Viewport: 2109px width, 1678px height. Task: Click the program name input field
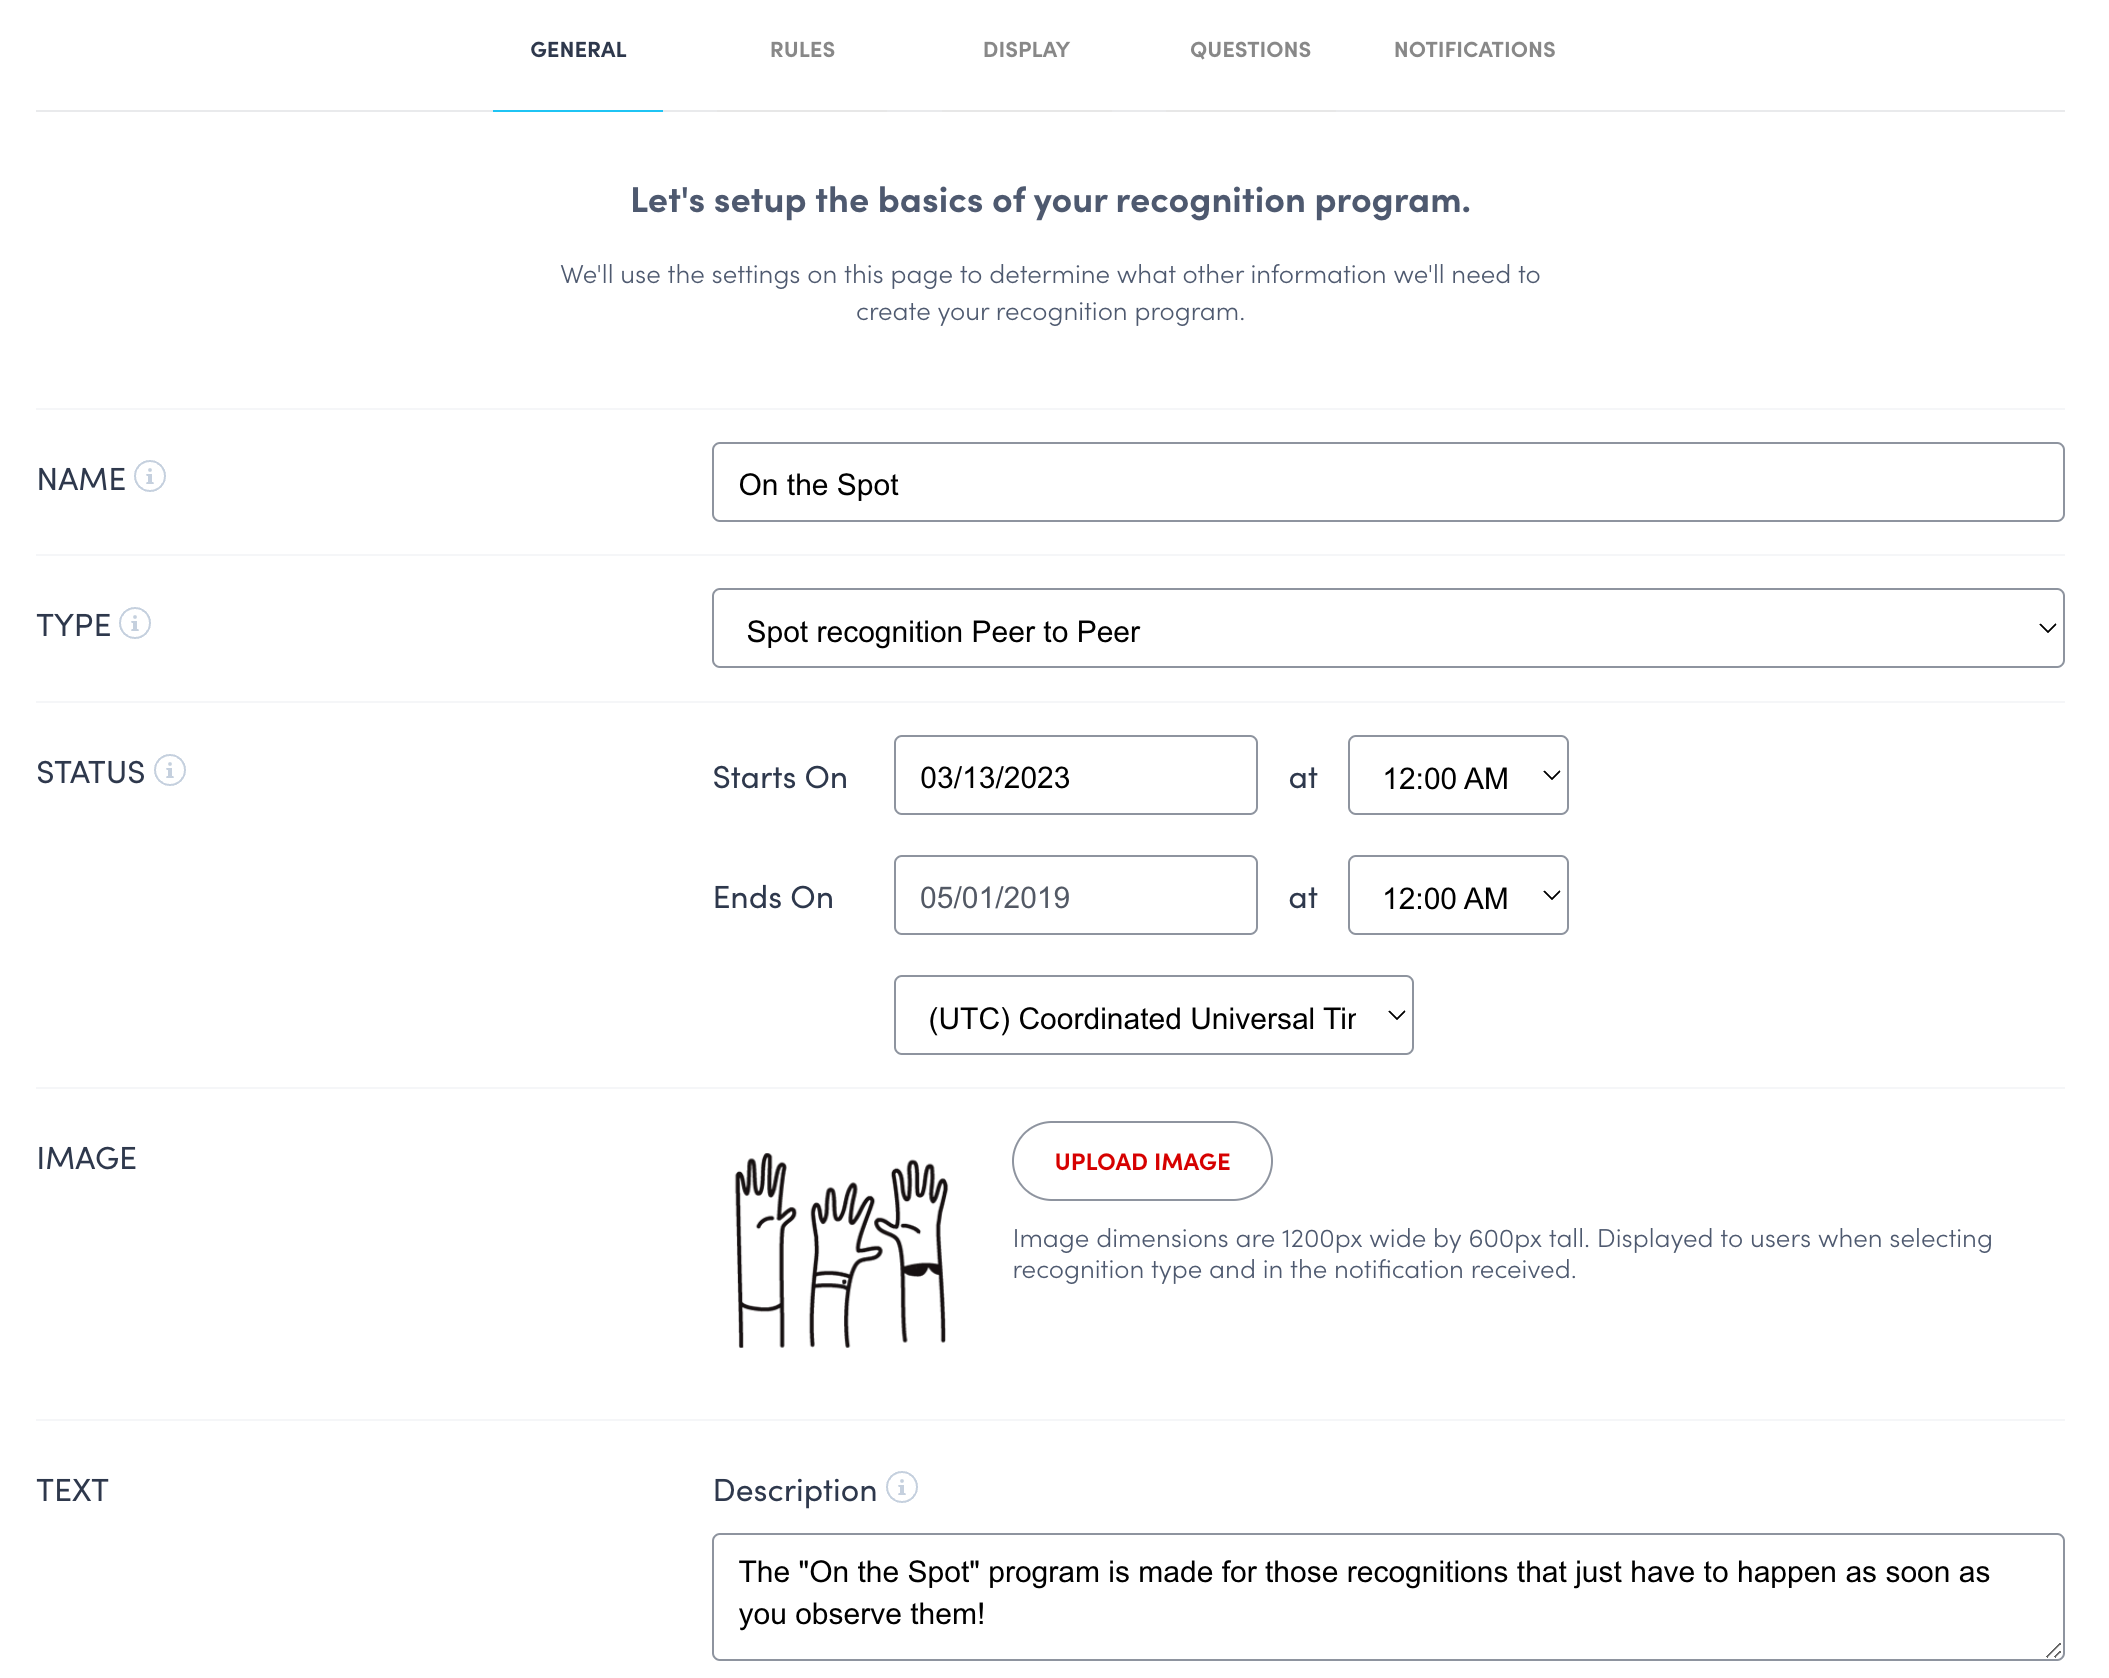[x=1387, y=483]
